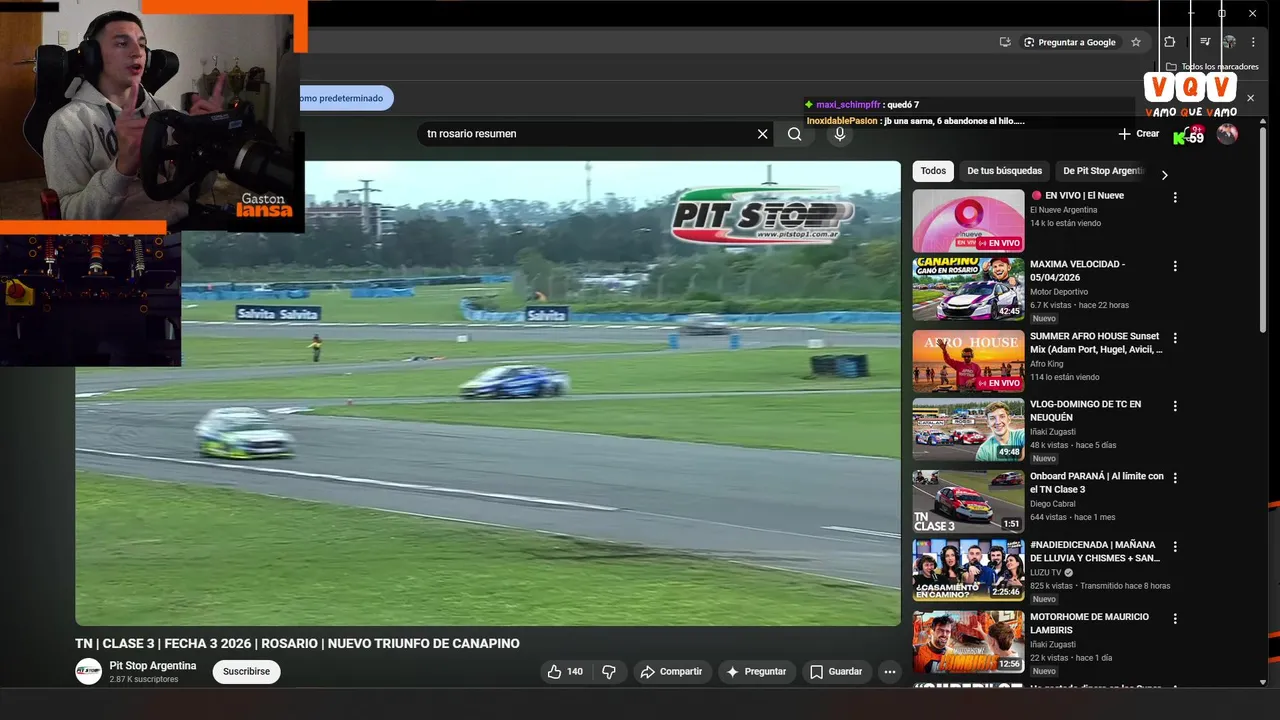This screenshot has height=720, width=1280.
Task: Click install app icon in address bar
Action: [1005, 42]
